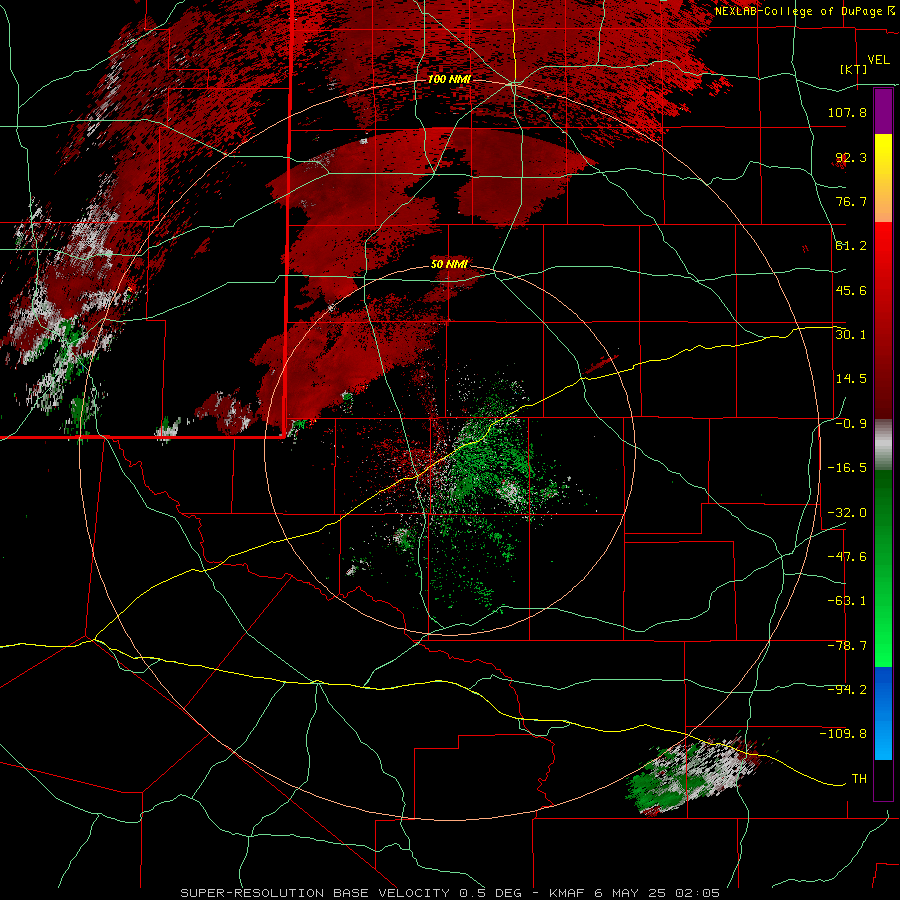Click the VEL legend title

(x=878, y=60)
